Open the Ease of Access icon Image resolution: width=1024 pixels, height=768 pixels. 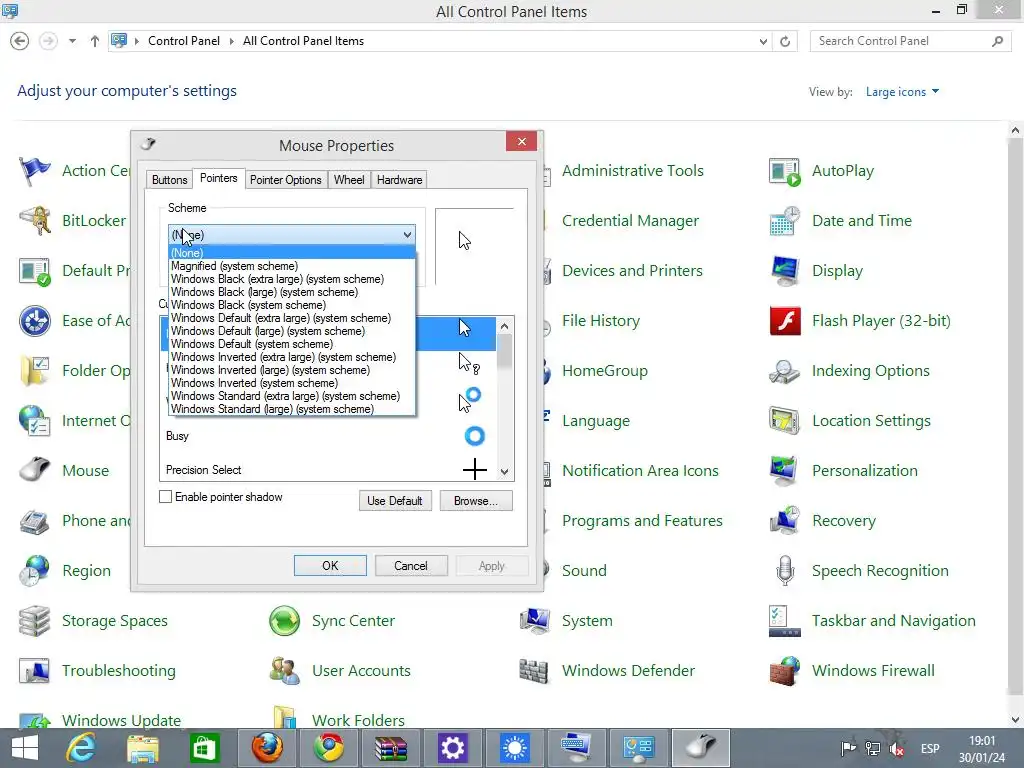(35, 321)
